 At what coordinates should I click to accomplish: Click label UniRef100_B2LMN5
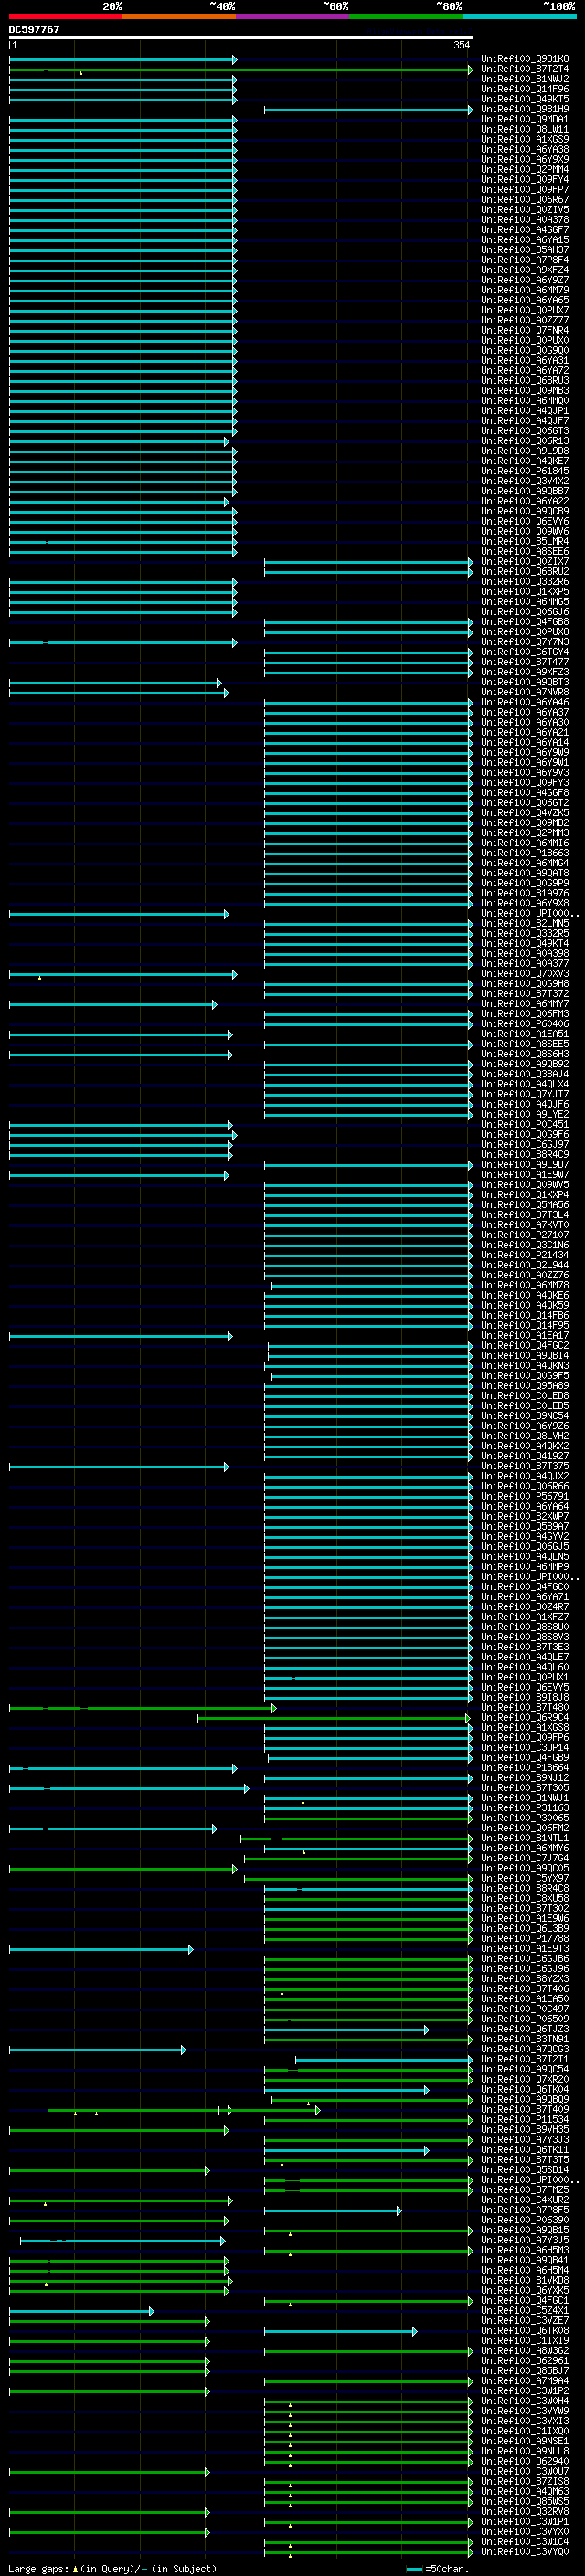[525, 923]
